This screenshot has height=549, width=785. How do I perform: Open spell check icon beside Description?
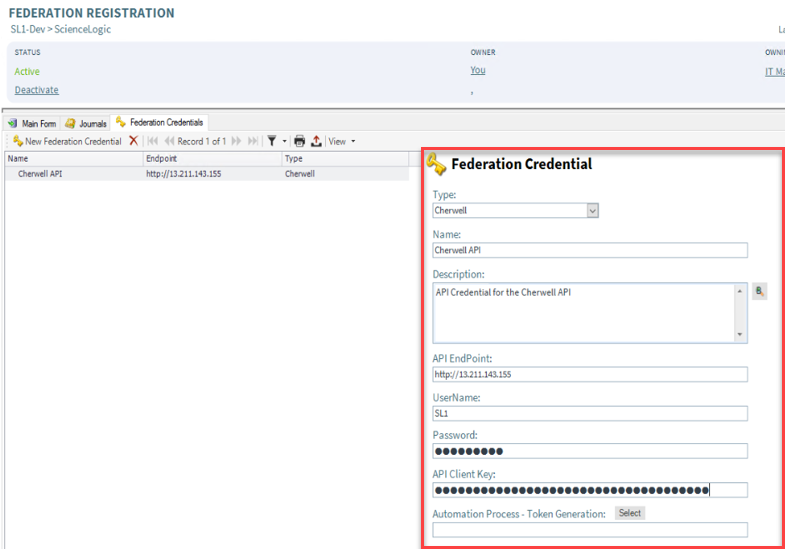[759, 291]
